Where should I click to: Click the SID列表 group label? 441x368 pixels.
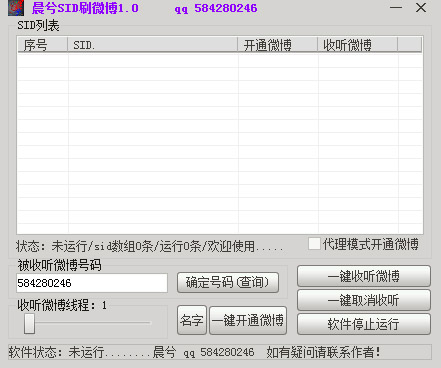(38, 25)
